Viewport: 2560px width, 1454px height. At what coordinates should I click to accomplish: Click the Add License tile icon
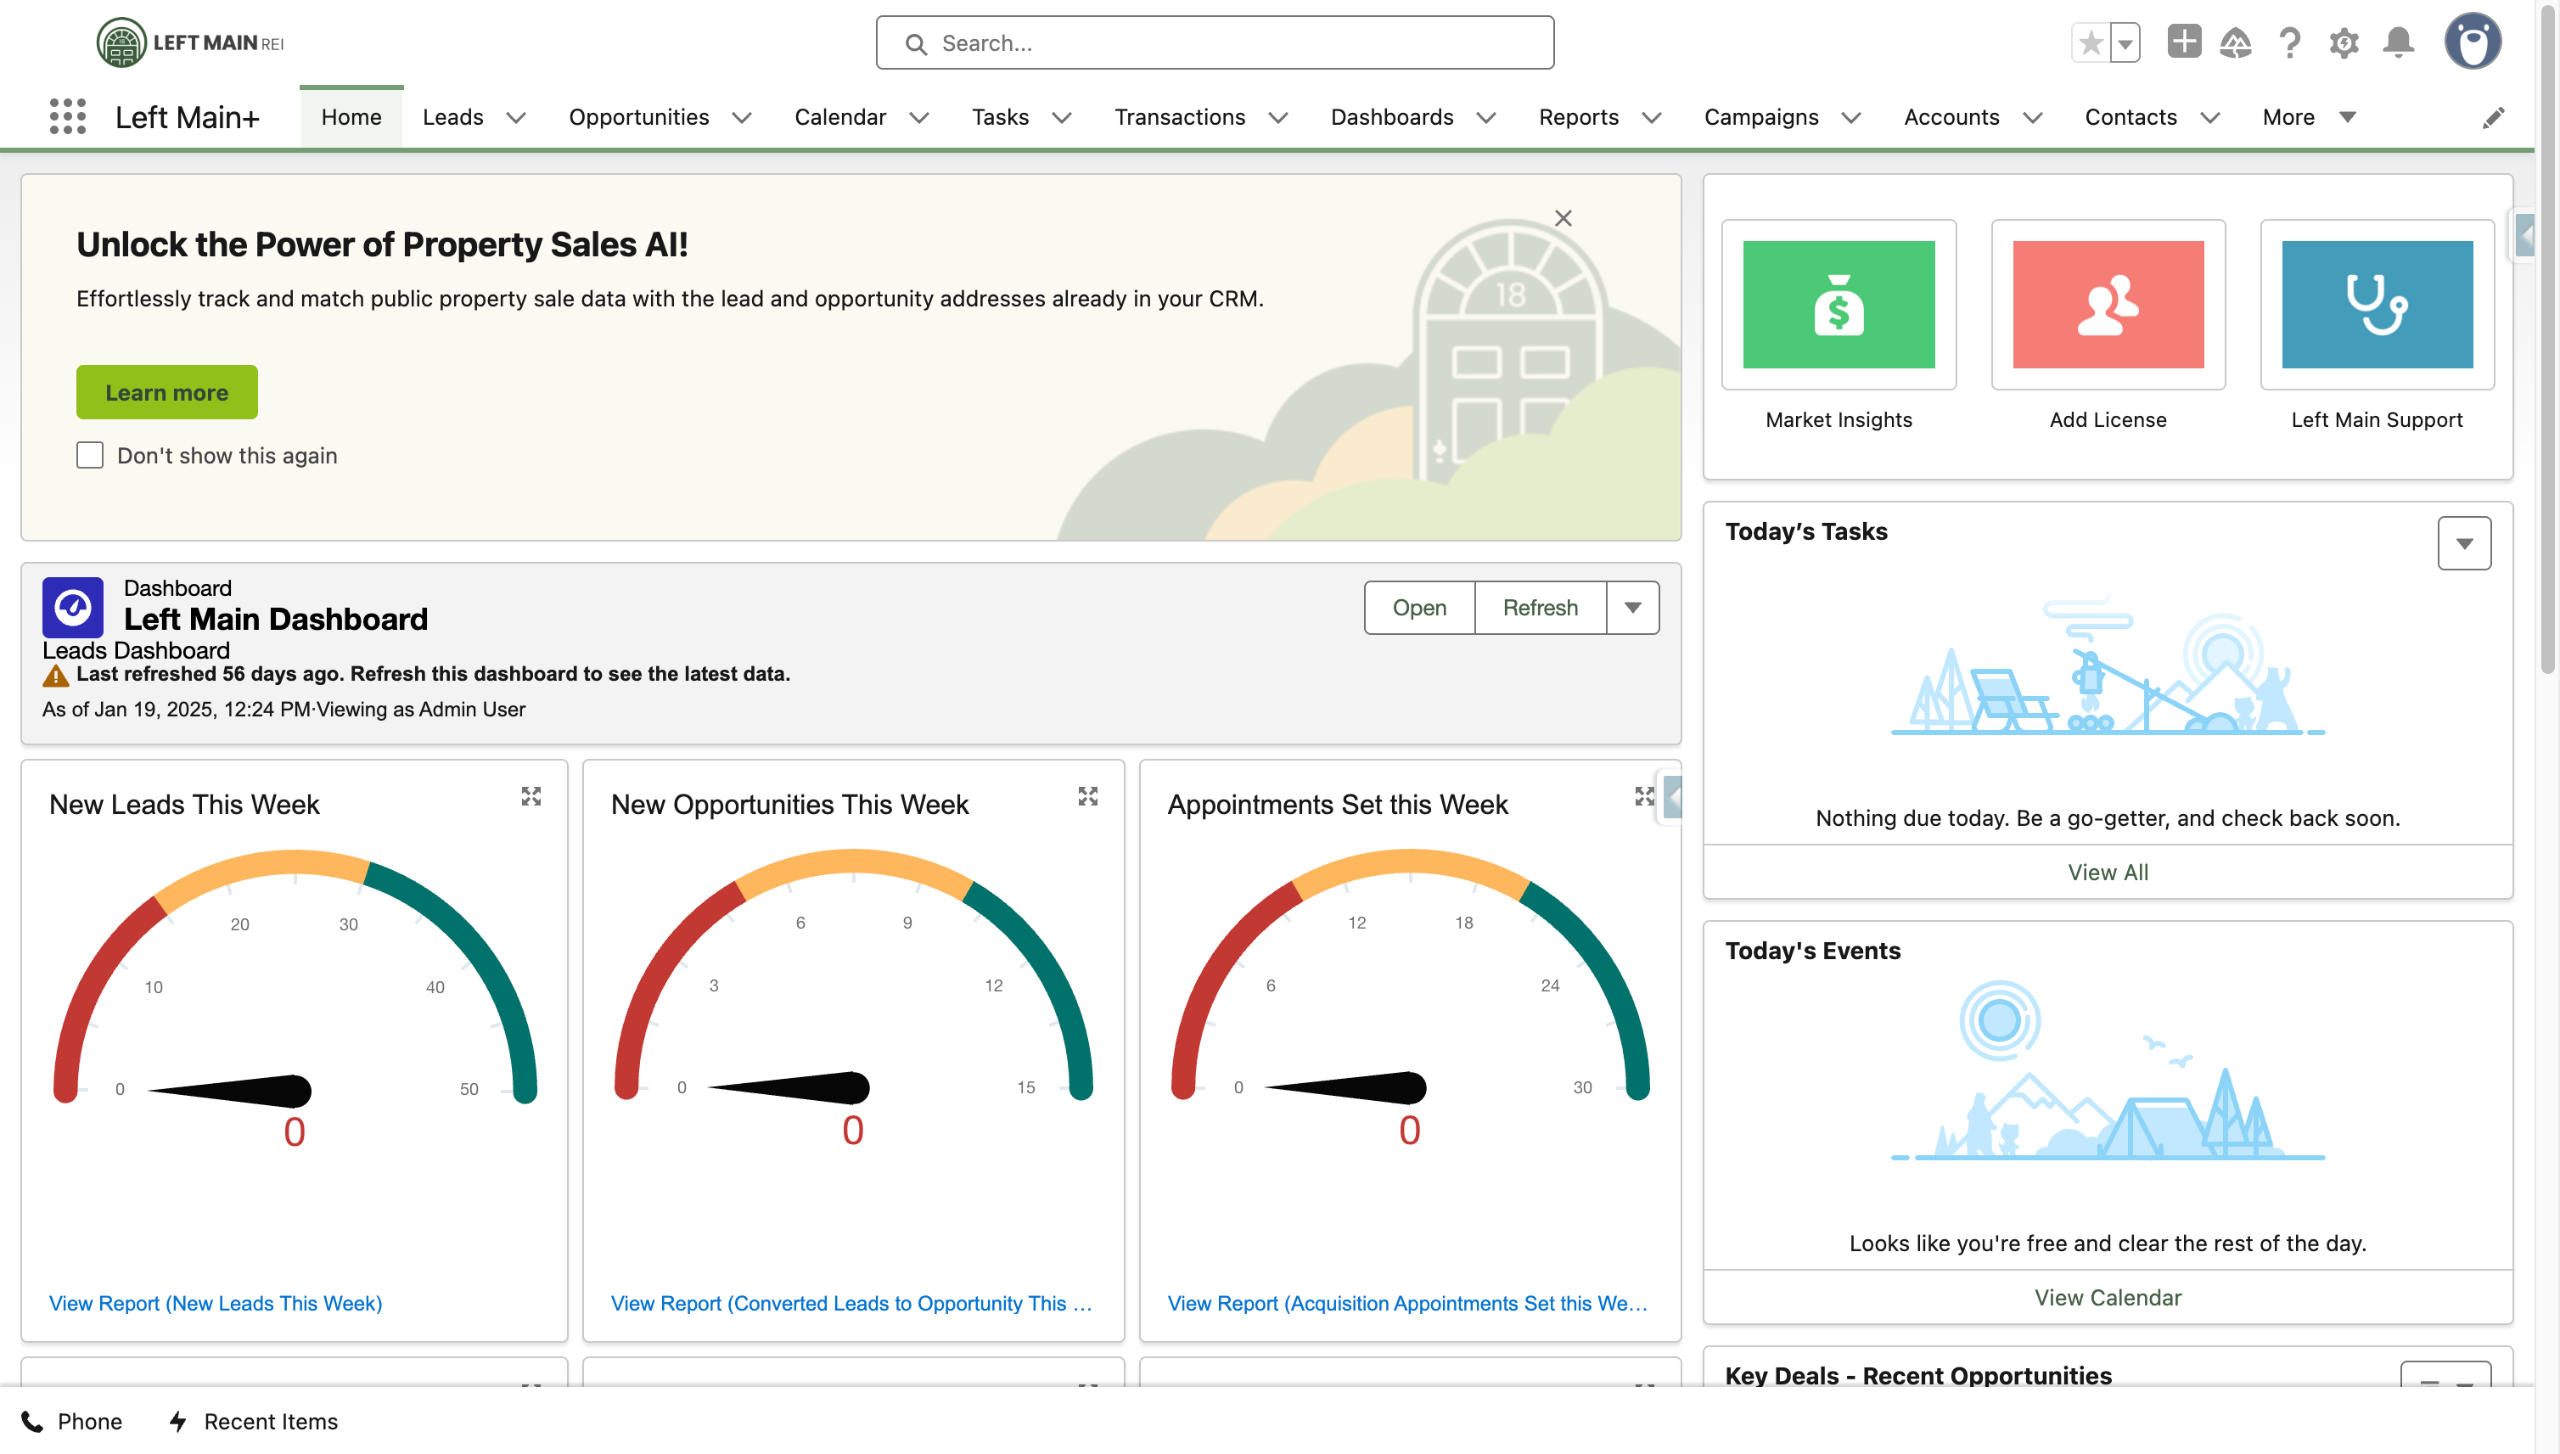[2107, 304]
